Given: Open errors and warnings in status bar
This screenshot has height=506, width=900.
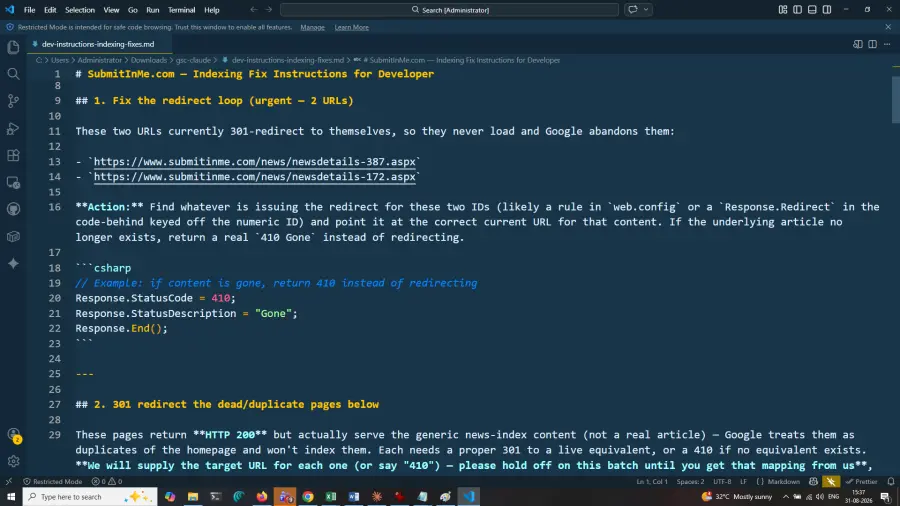Looking at the screenshot, I should (x=107, y=482).
